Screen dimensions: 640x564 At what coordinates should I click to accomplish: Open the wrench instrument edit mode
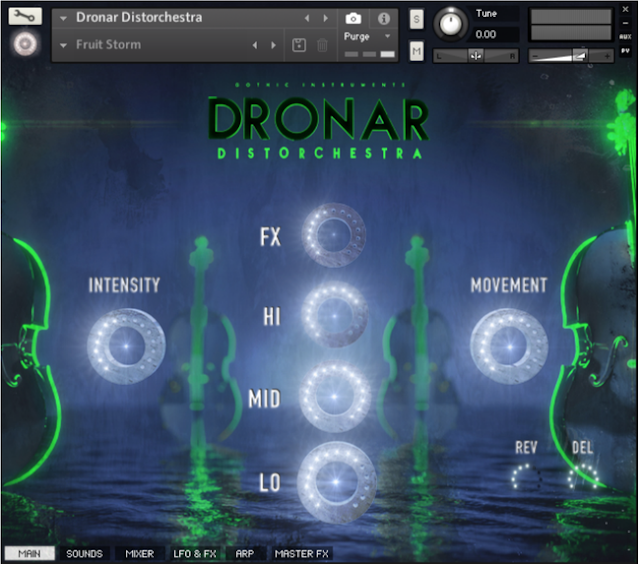24,16
